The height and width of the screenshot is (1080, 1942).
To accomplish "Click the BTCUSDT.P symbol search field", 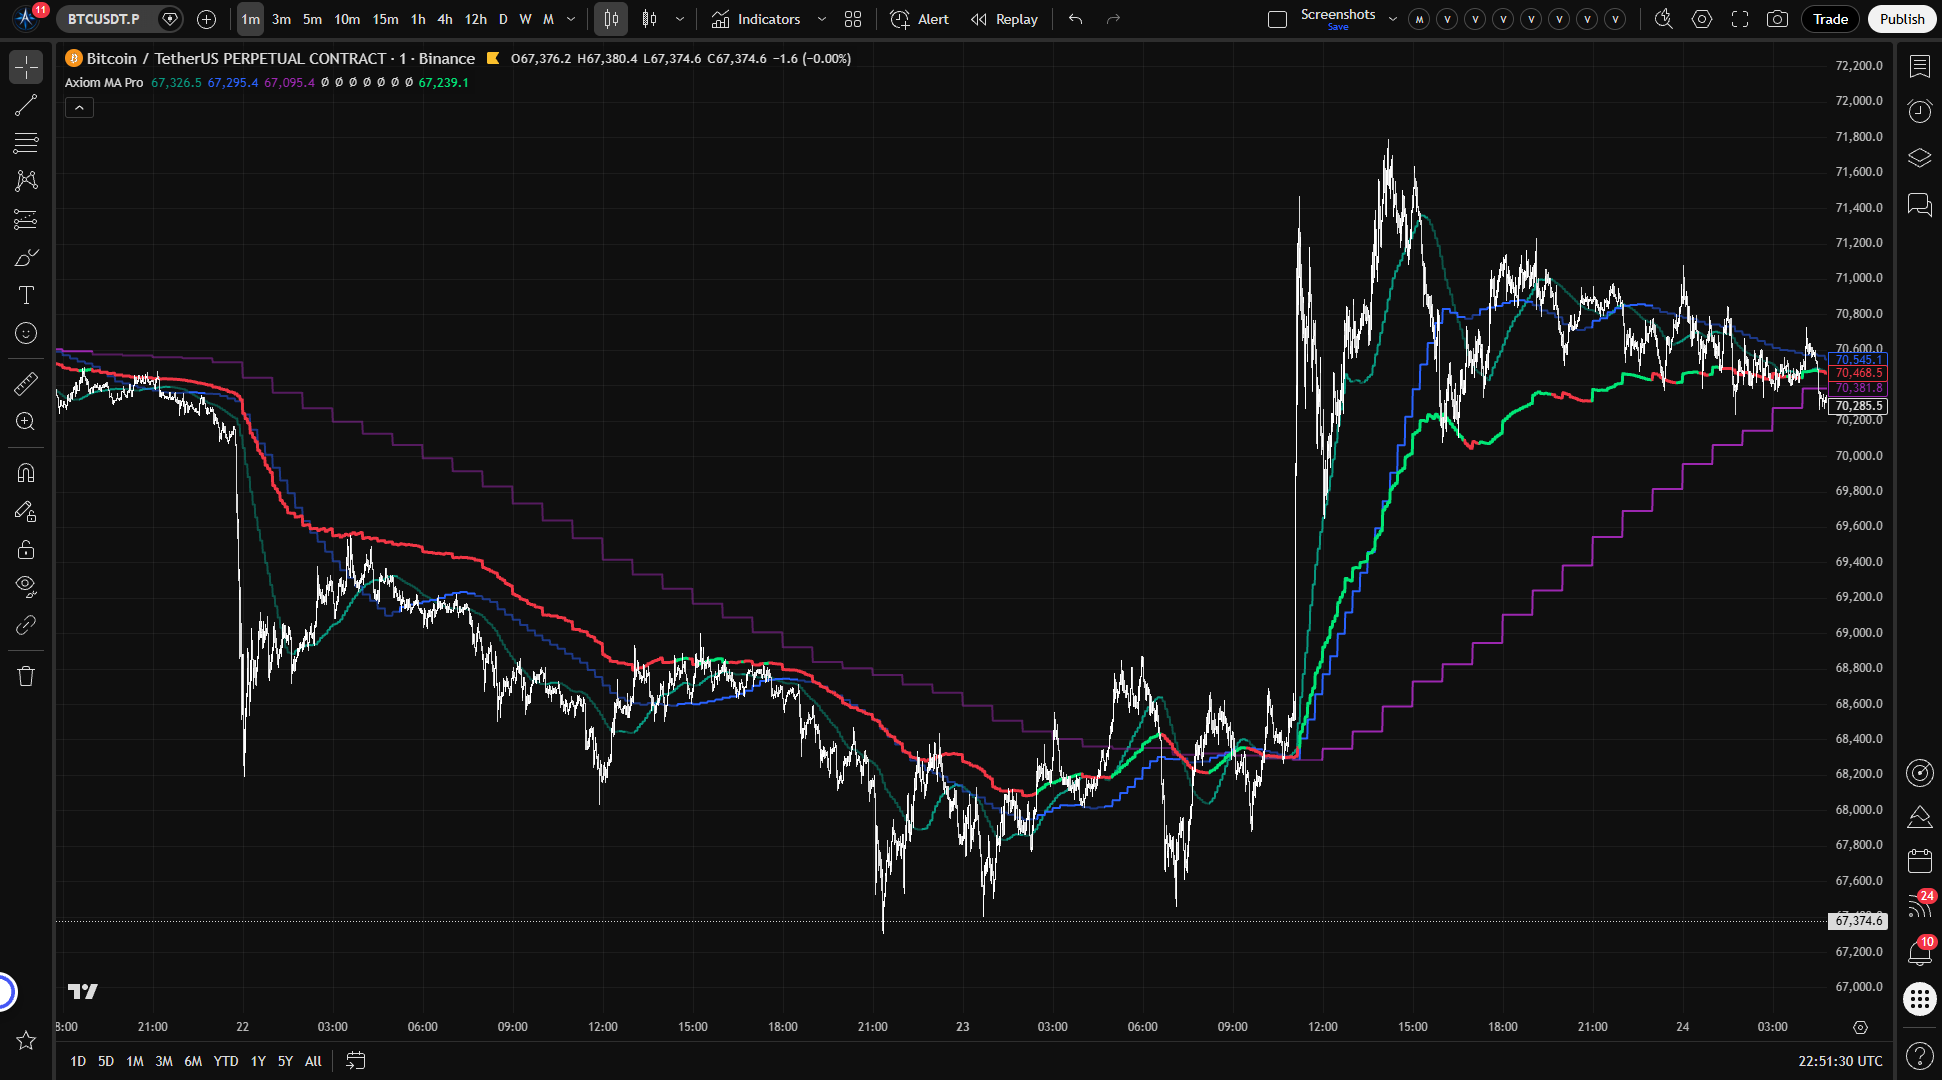I will click(x=104, y=19).
